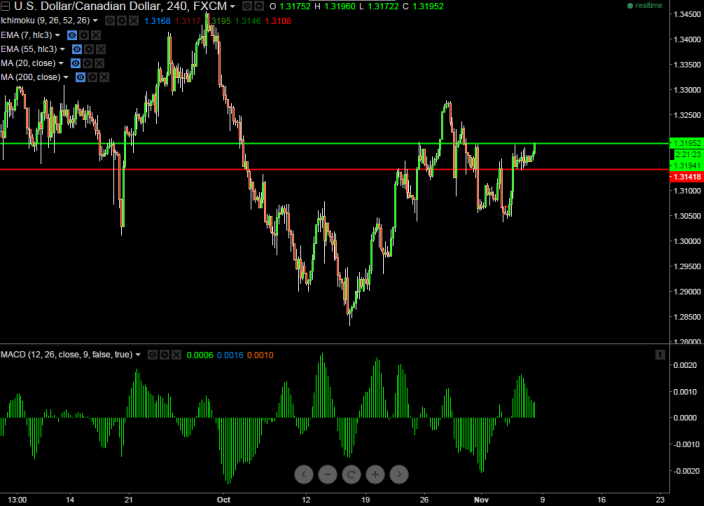This screenshot has width=704, height=506.
Task: Reset chart view with circular arrow button
Action: 352,474
